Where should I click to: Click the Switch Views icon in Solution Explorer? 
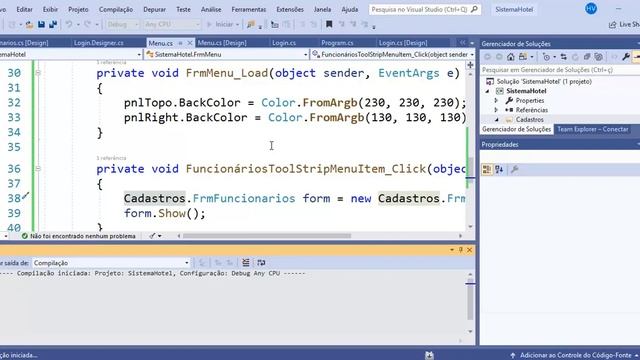[x=523, y=57]
